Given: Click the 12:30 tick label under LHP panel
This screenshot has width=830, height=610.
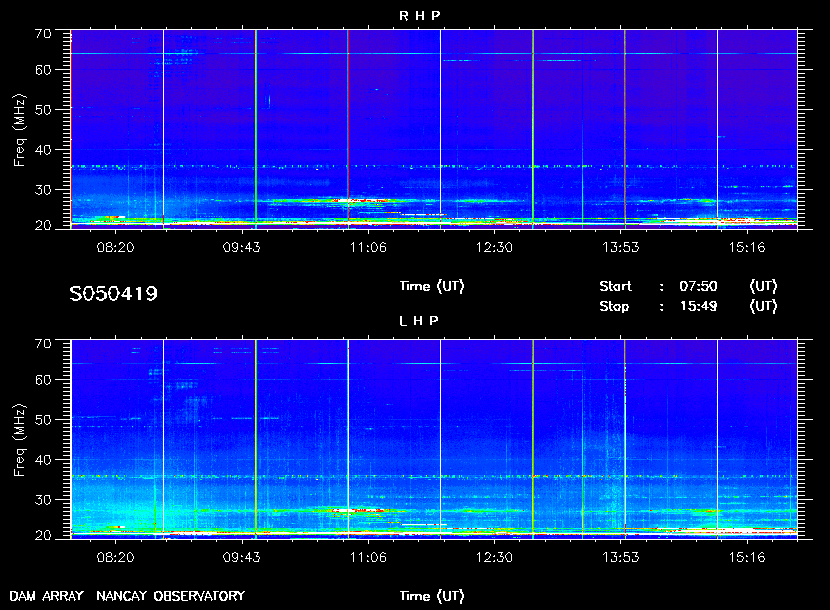Looking at the screenshot, I should click(494, 558).
